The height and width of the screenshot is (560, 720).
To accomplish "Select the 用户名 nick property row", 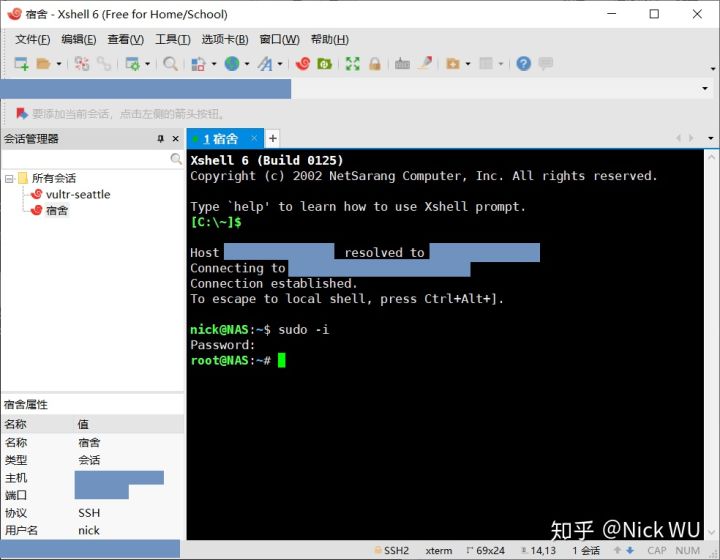I will coord(92,531).
